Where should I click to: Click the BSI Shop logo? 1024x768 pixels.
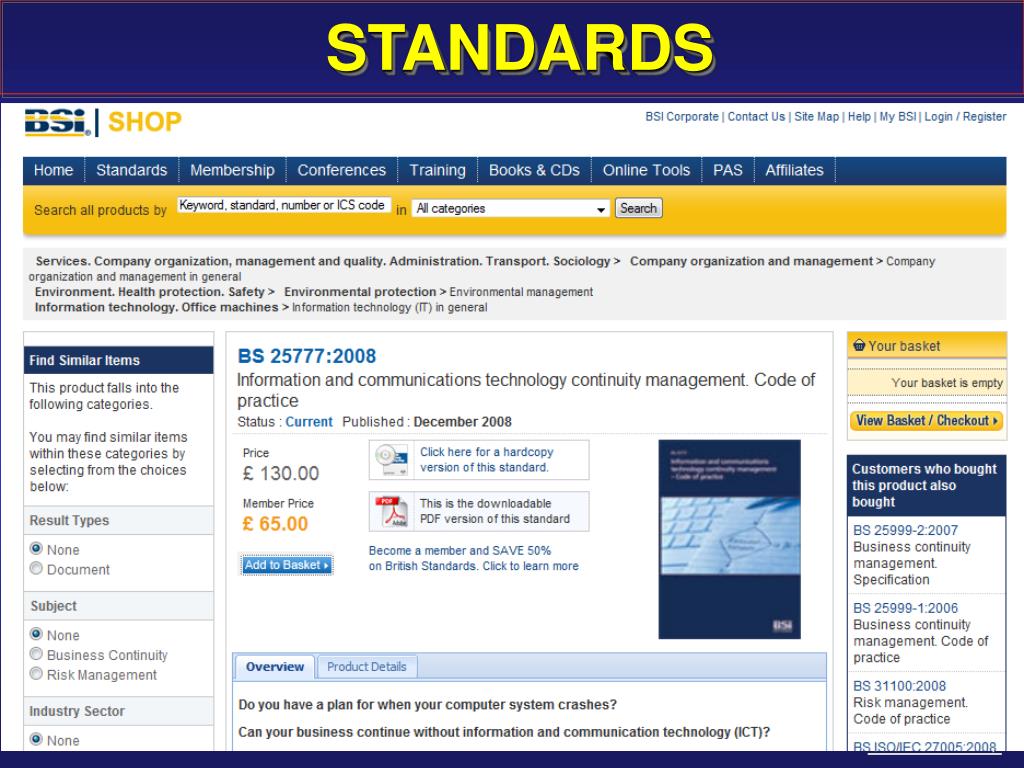pos(103,122)
